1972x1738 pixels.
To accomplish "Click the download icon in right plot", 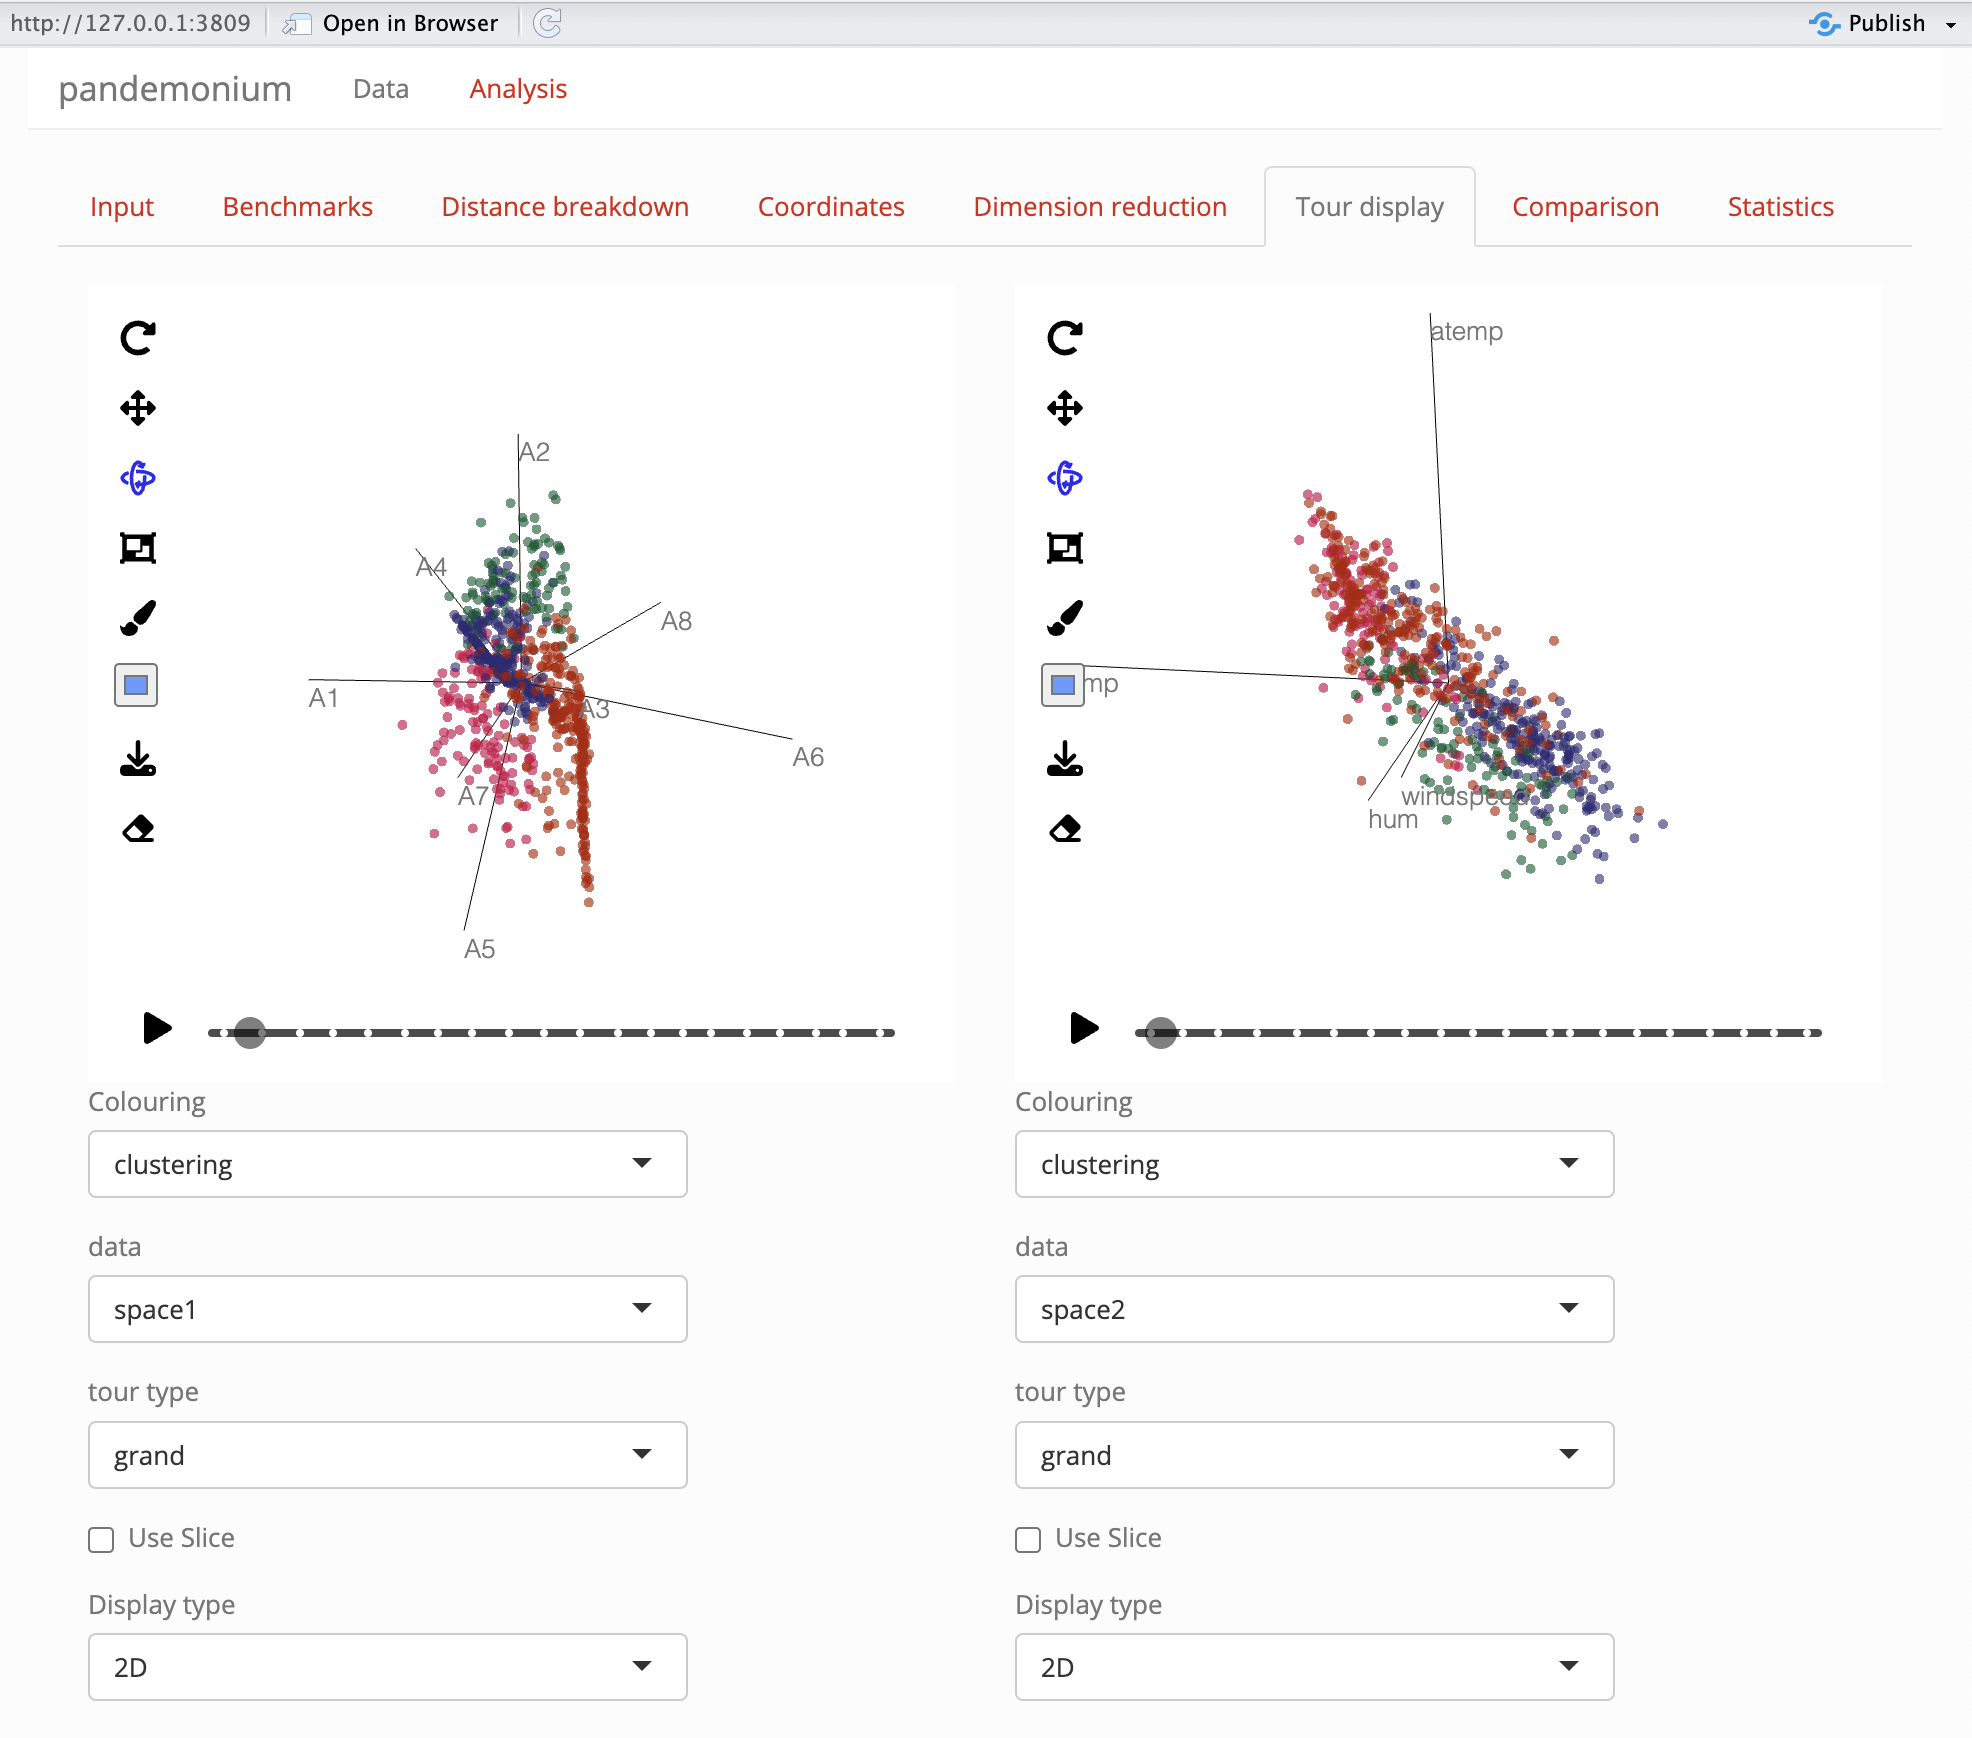I will tap(1065, 759).
